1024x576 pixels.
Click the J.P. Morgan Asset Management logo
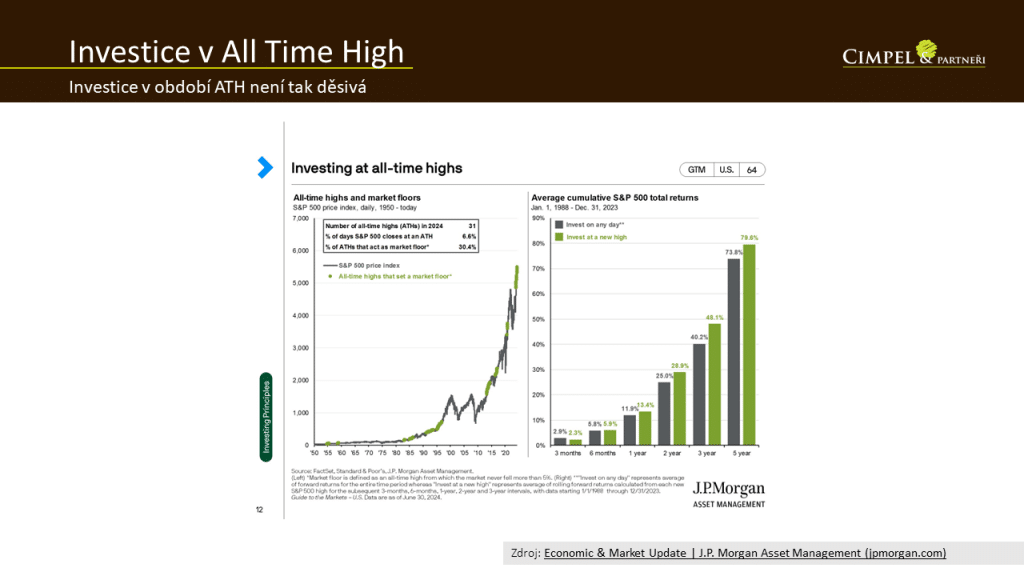pyautogui.click(x=728, y=493)
